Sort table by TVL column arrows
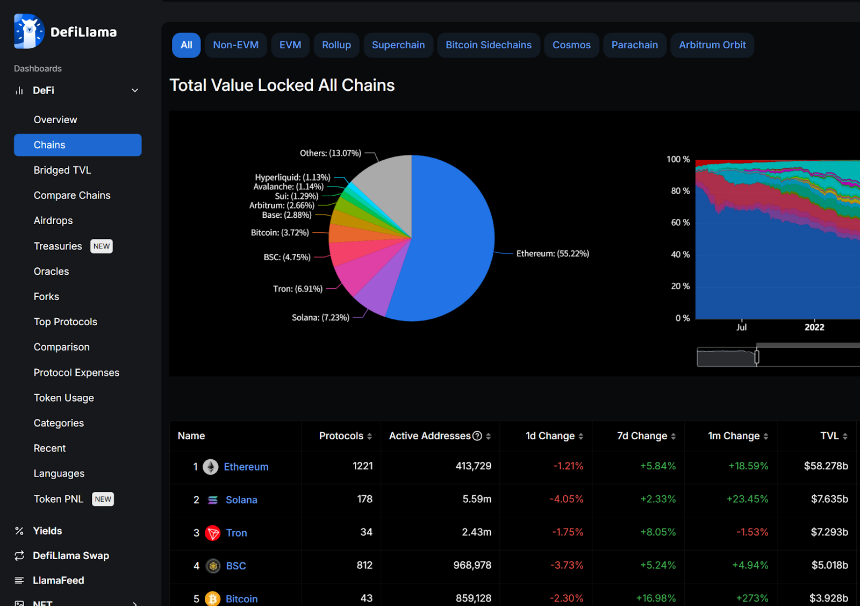 [845, 437]
